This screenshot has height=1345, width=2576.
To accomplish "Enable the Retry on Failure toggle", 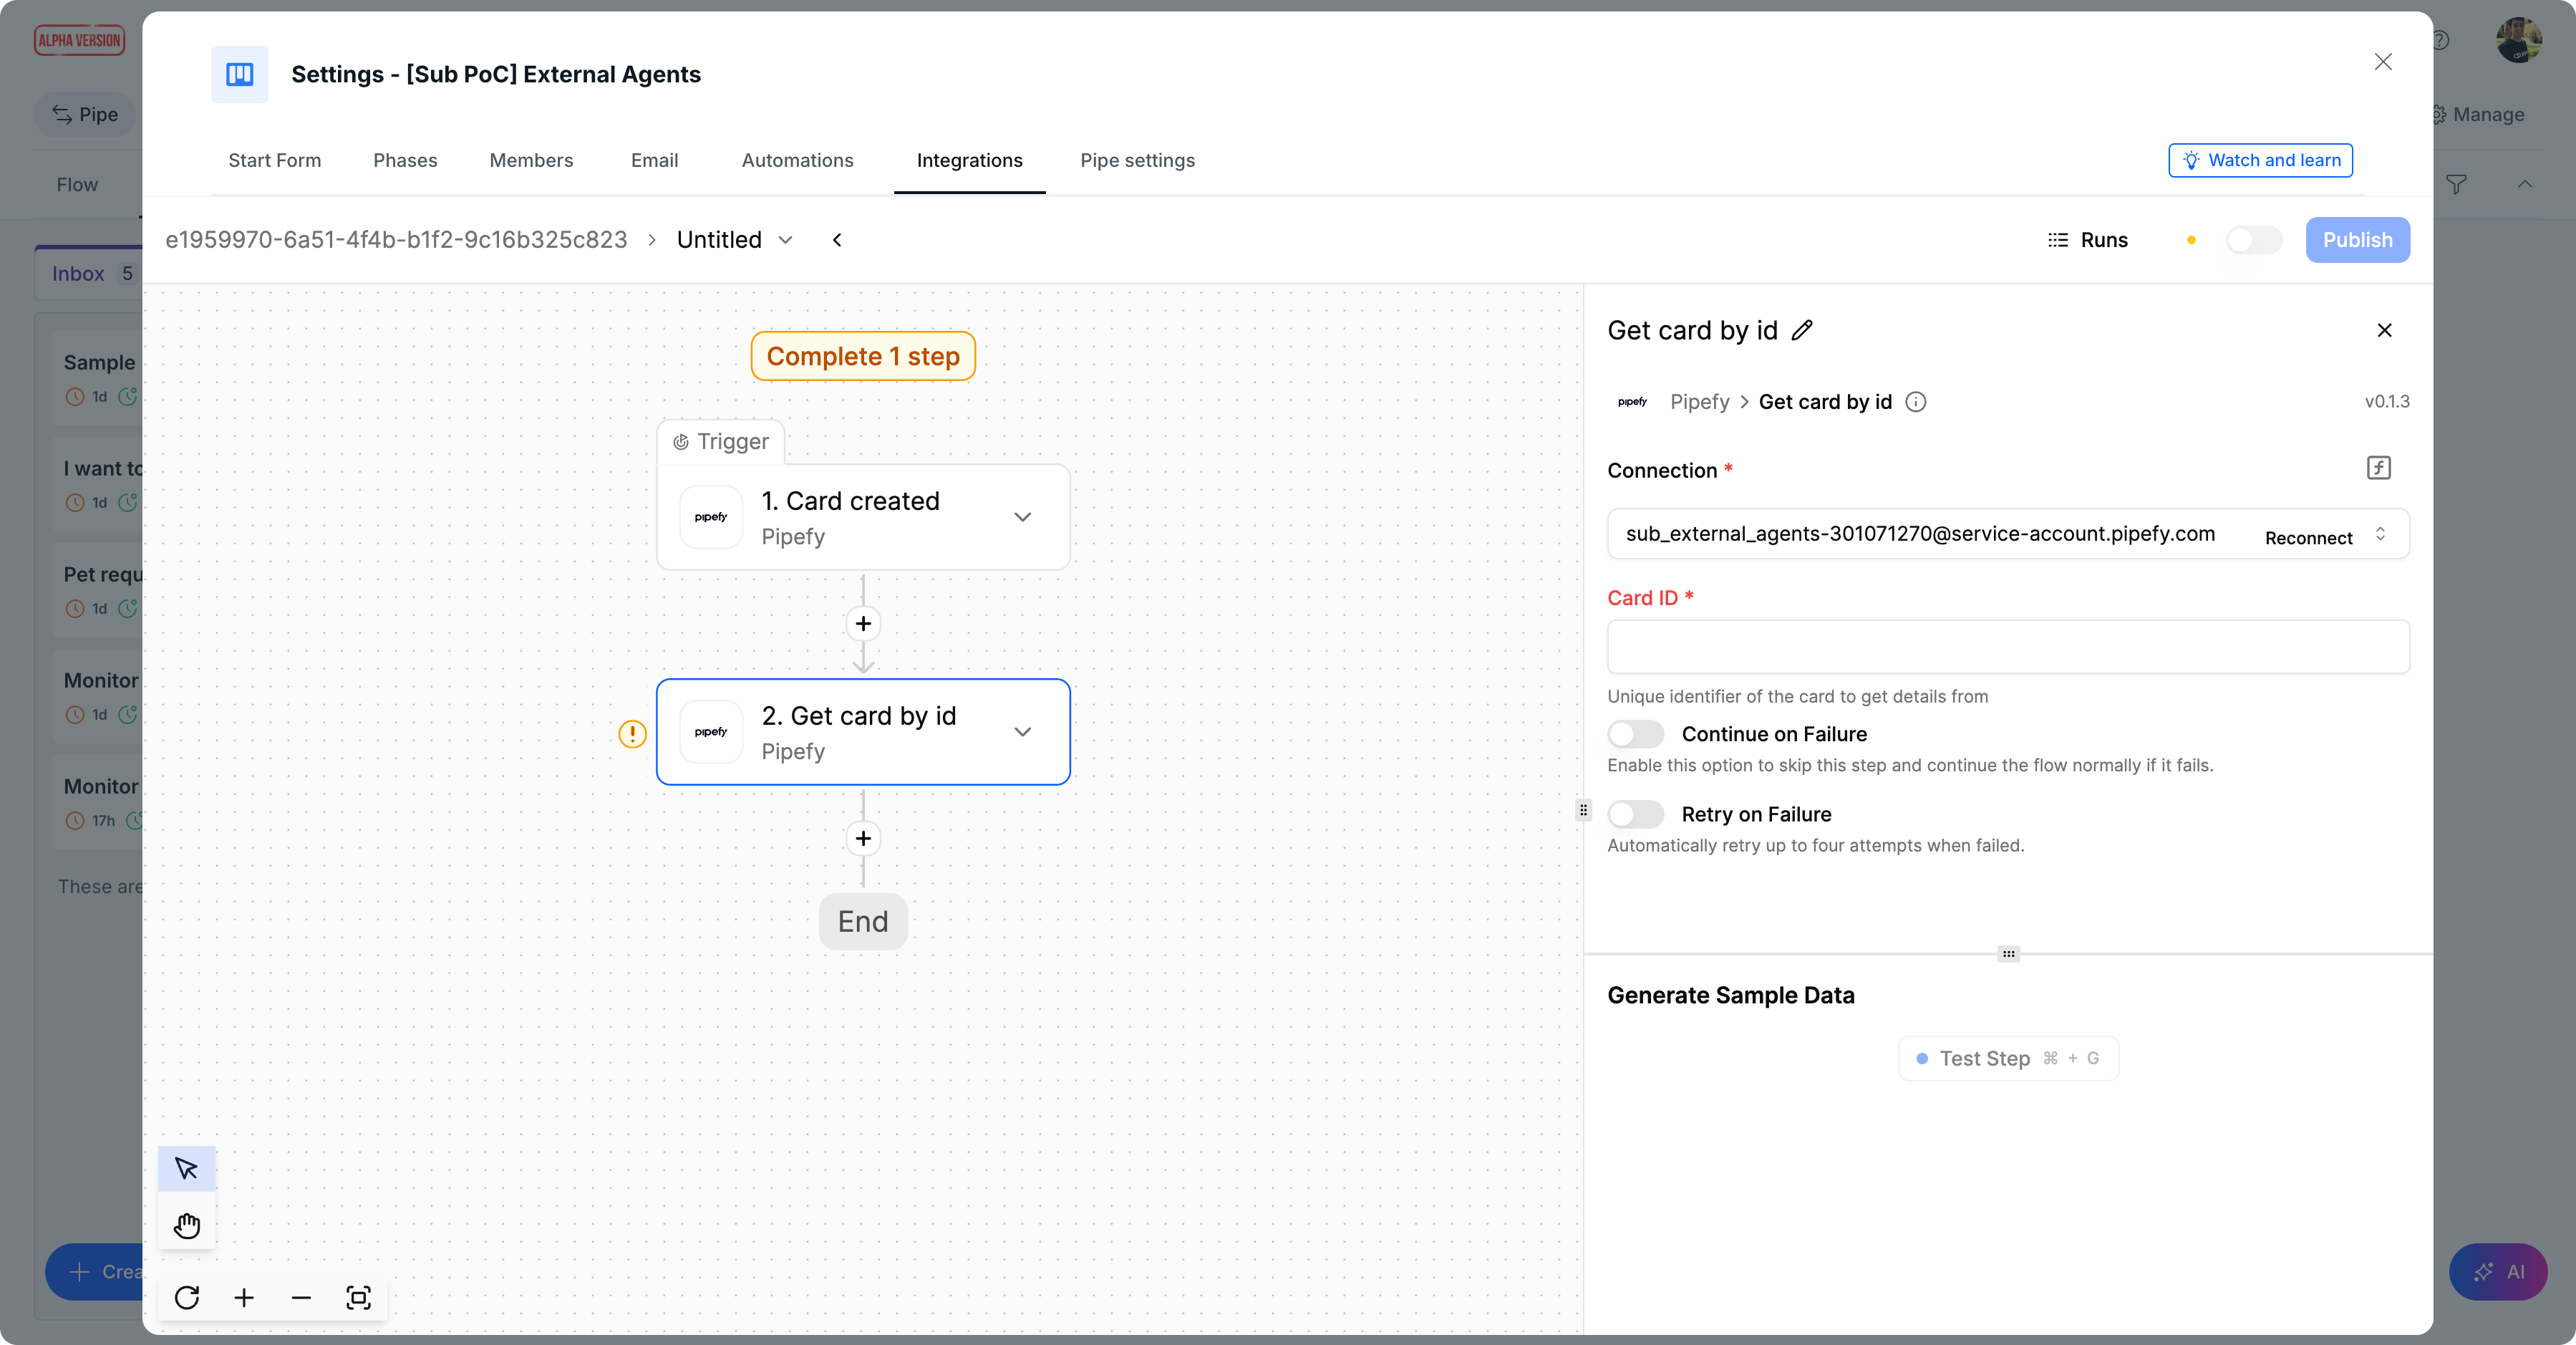I will 1635,814.
